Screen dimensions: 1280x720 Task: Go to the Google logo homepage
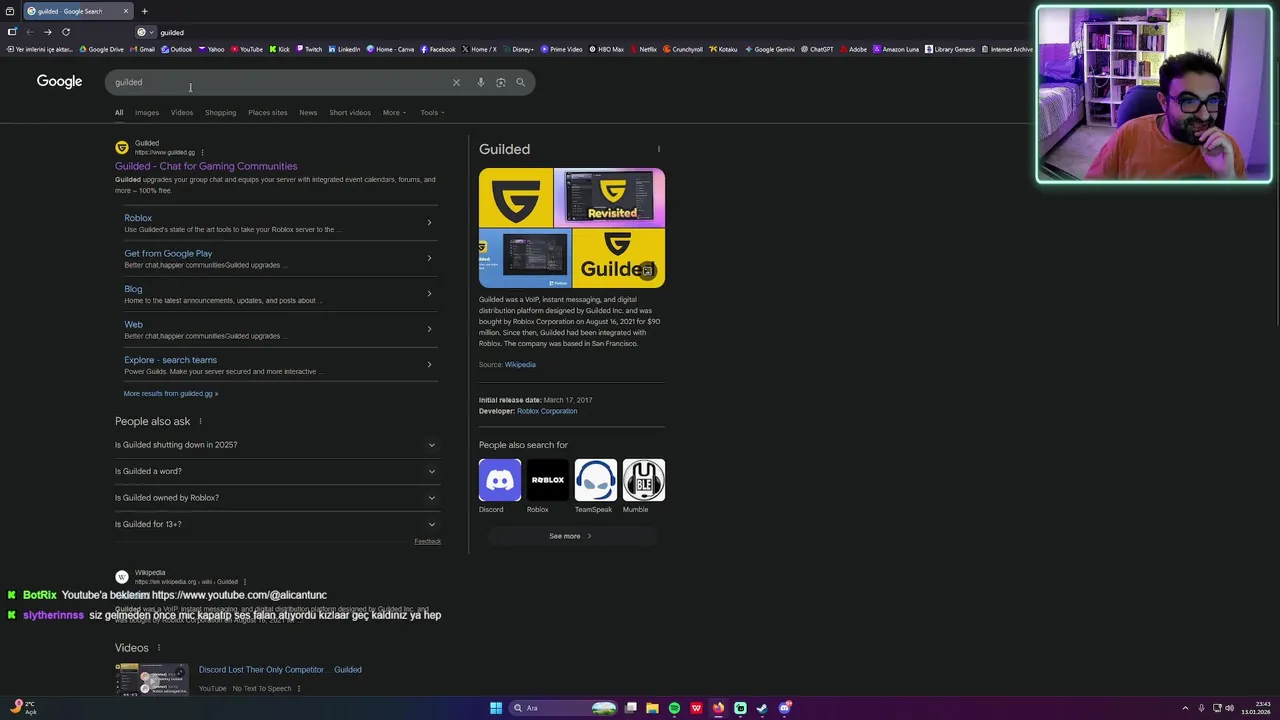tap(59, 82)
